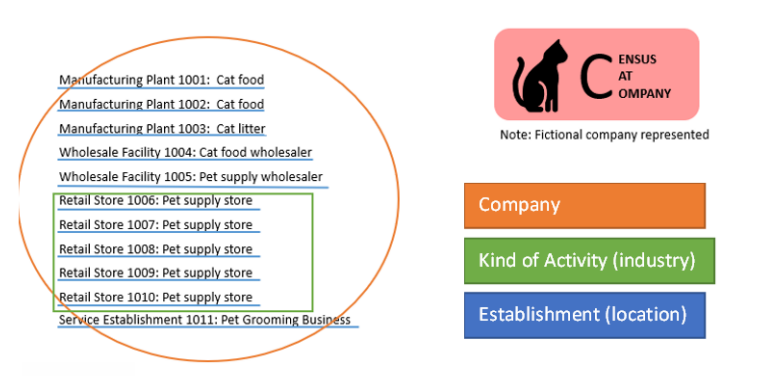The width and height of the screenshot is (766, 376).
Task: Open Wholesale Facility 1004 cat food wholesaler
Action: coord(185,152)
